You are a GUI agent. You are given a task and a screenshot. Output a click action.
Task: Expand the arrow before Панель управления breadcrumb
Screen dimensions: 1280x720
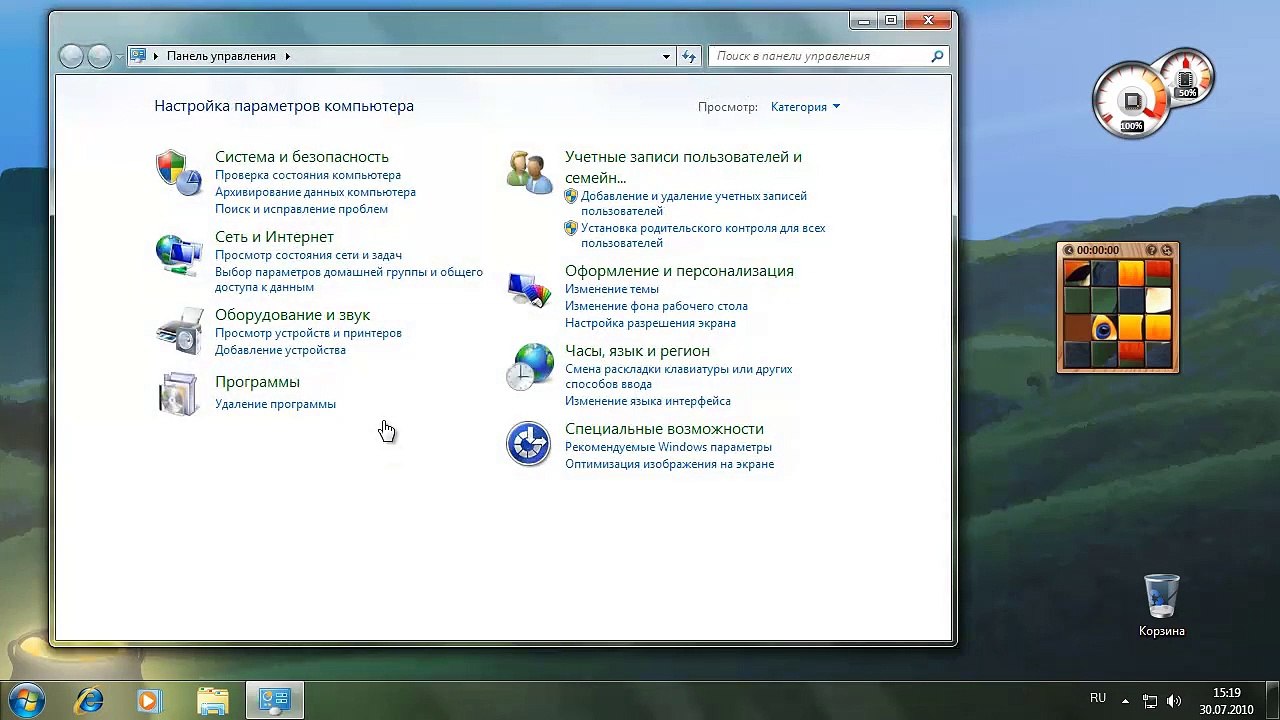click(156, 56)
